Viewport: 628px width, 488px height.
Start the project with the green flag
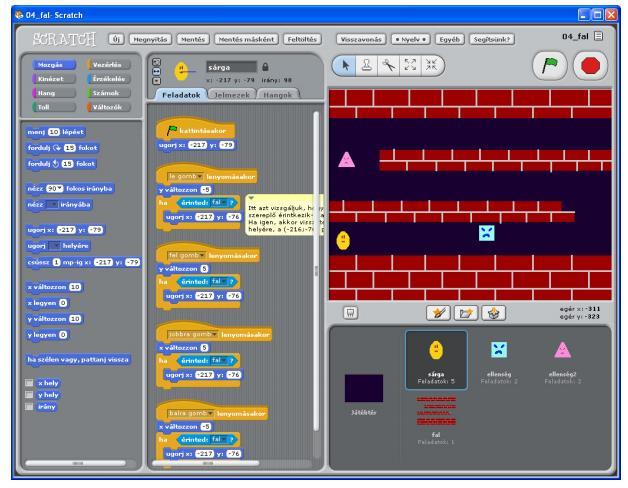(x=550, y=66)
